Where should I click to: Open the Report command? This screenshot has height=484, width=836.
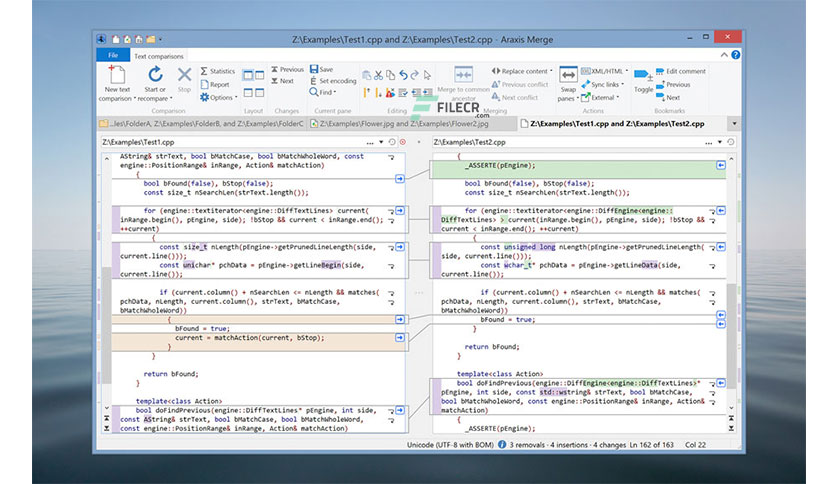pos(215,84)
